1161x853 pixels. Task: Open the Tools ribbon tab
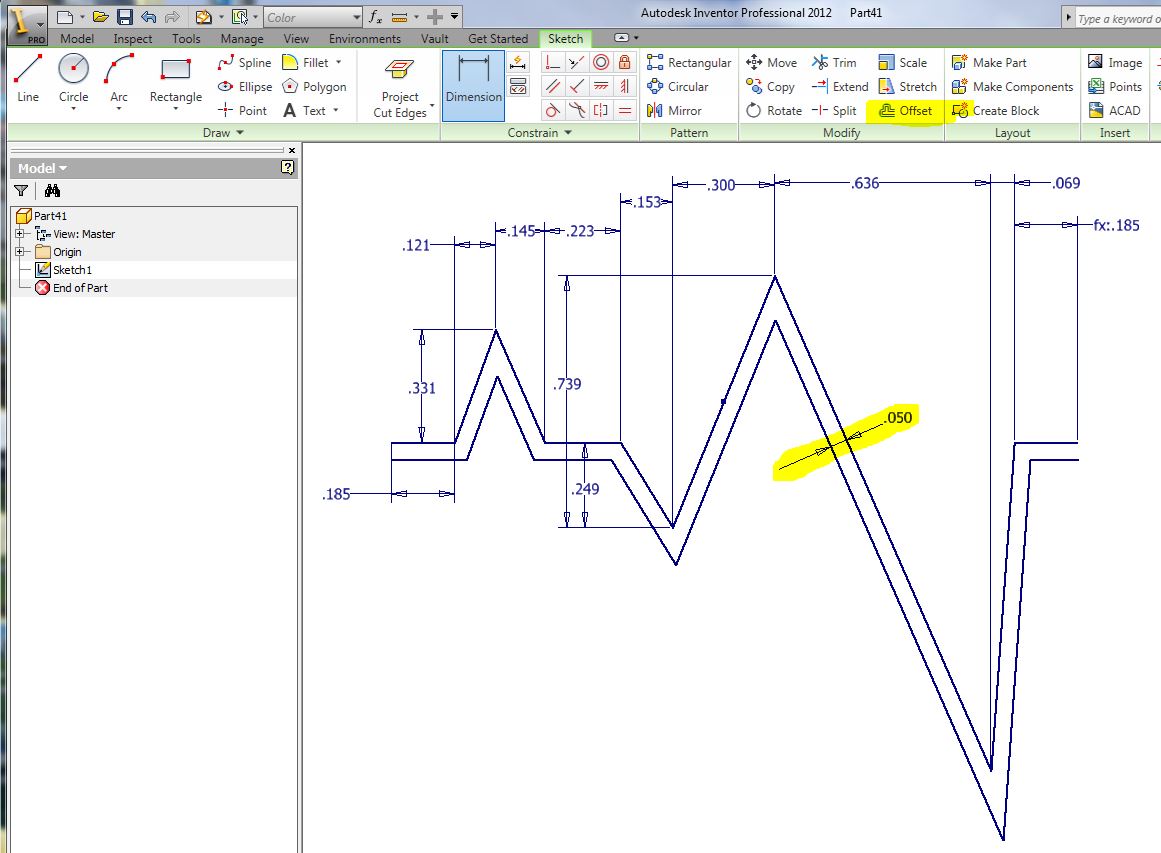tap(186, 39)
